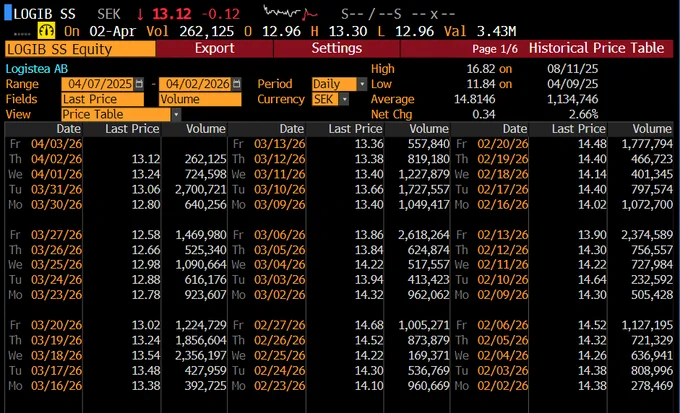Image resolution: width=680 pixels, height=413 pixels.
Task: Click the first column Last Price header
Action: click(132, 129)
